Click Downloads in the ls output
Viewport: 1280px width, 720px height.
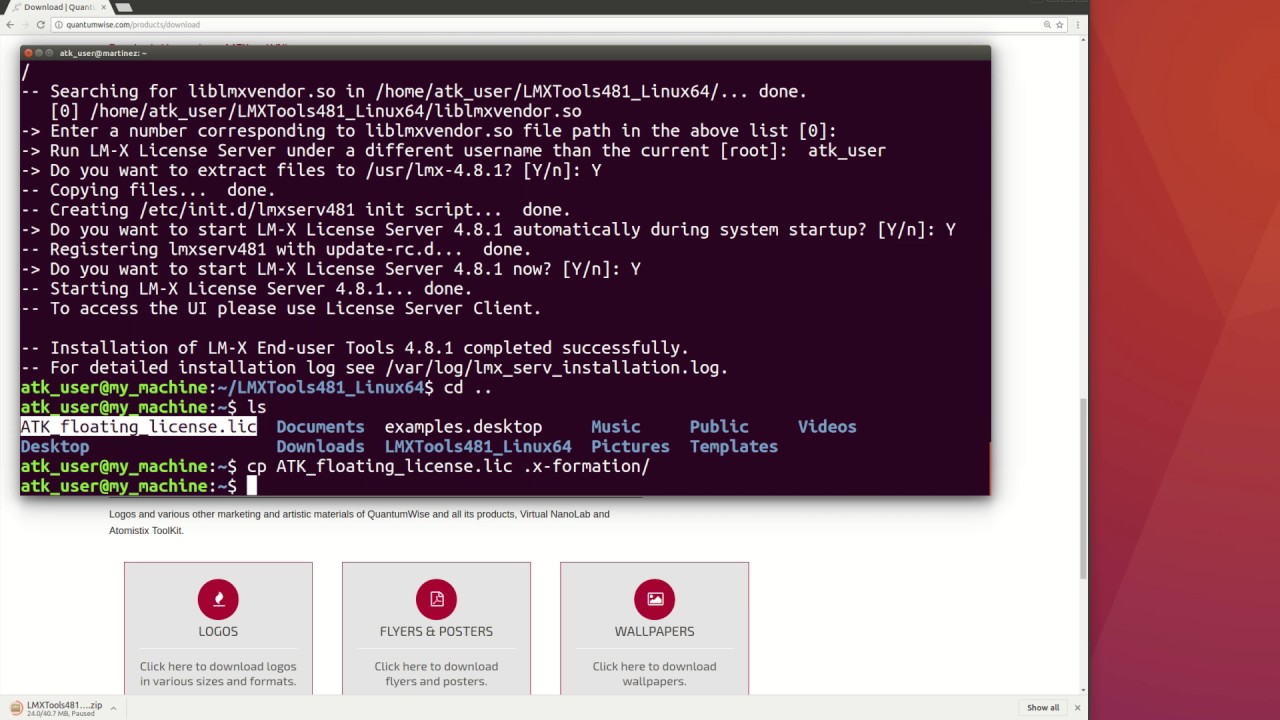pyautogui.click(x=320, y=447)
